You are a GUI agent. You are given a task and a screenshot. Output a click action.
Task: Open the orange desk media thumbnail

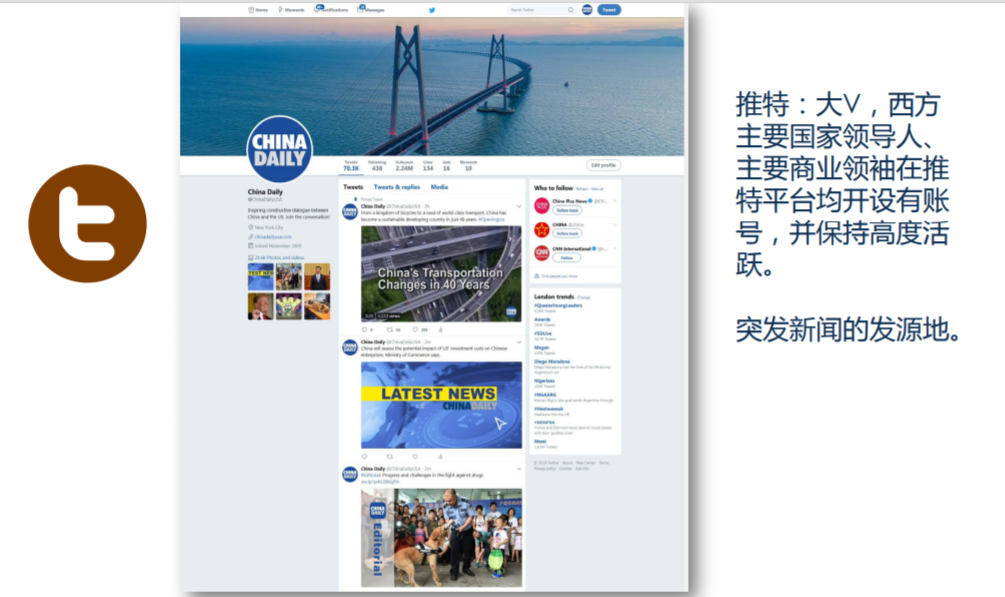pos(317,306)
